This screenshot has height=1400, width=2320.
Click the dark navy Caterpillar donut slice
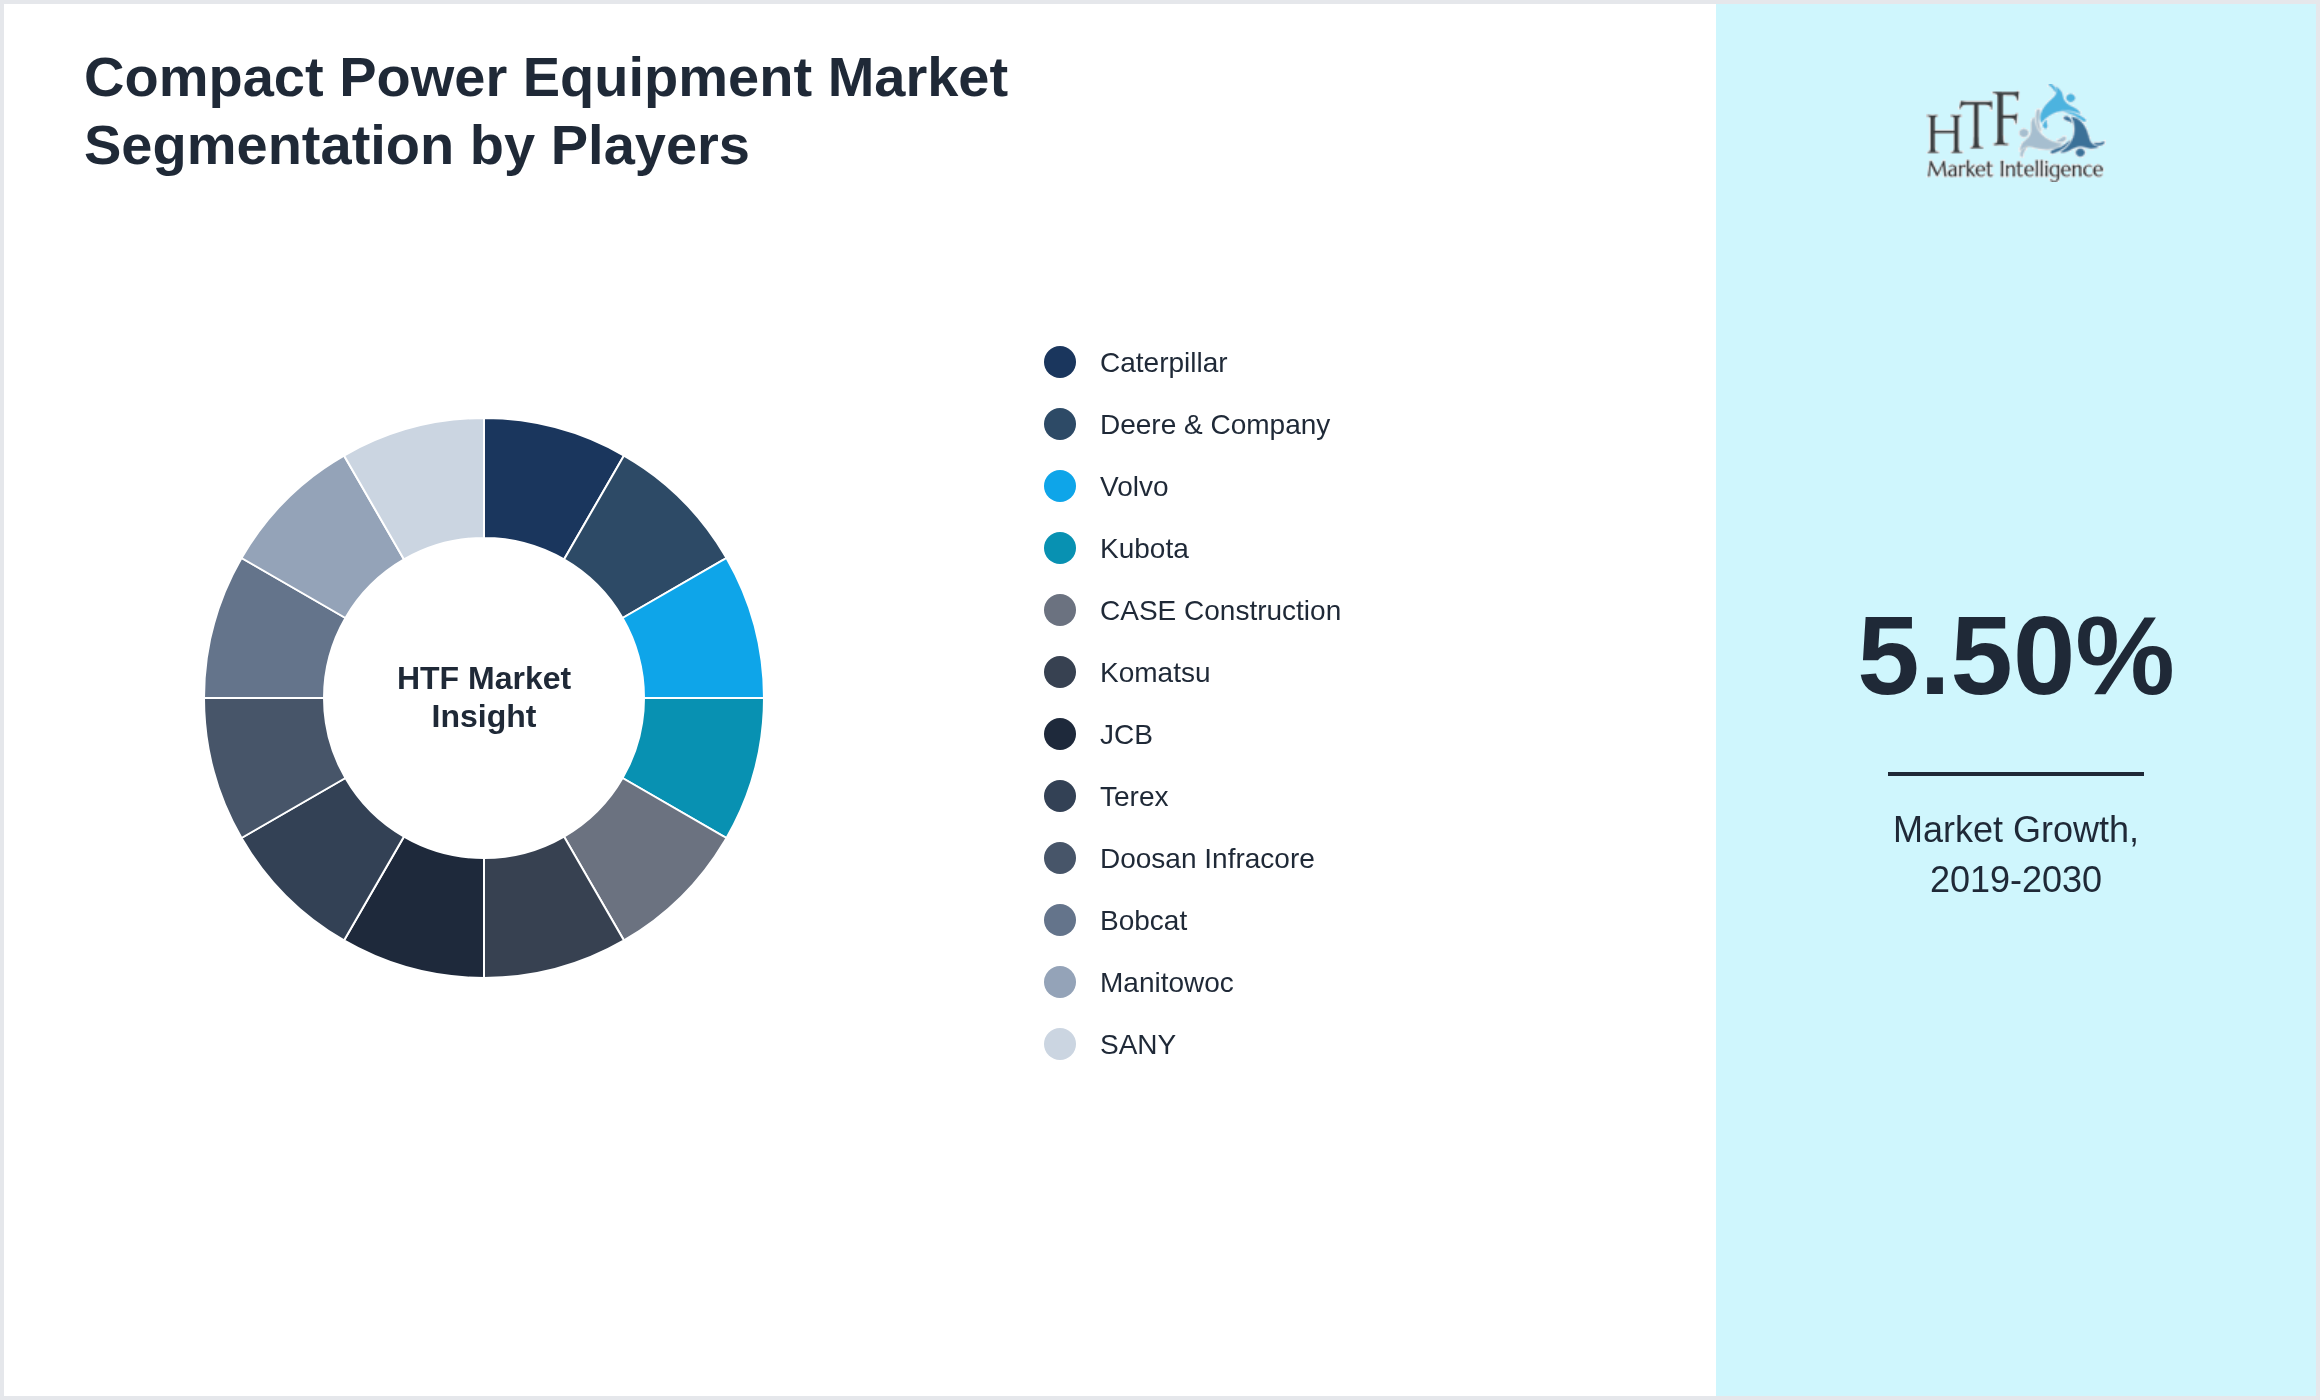(541, 485)
